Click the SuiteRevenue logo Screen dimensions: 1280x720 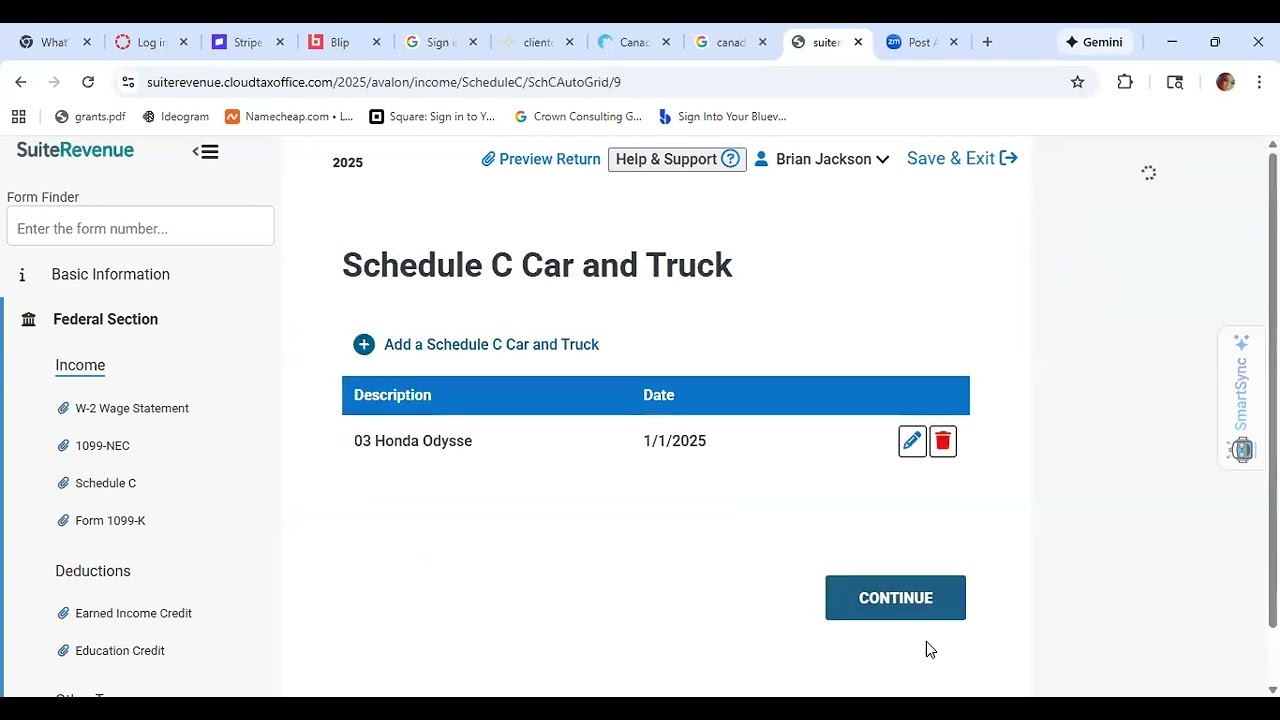coord(75,150)
